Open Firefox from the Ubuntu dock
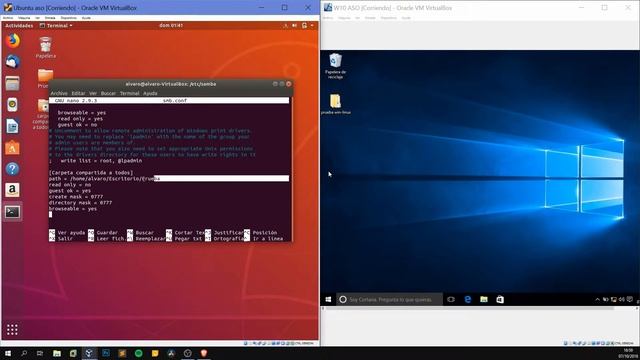The image size is (640, 360). [13, 41]
